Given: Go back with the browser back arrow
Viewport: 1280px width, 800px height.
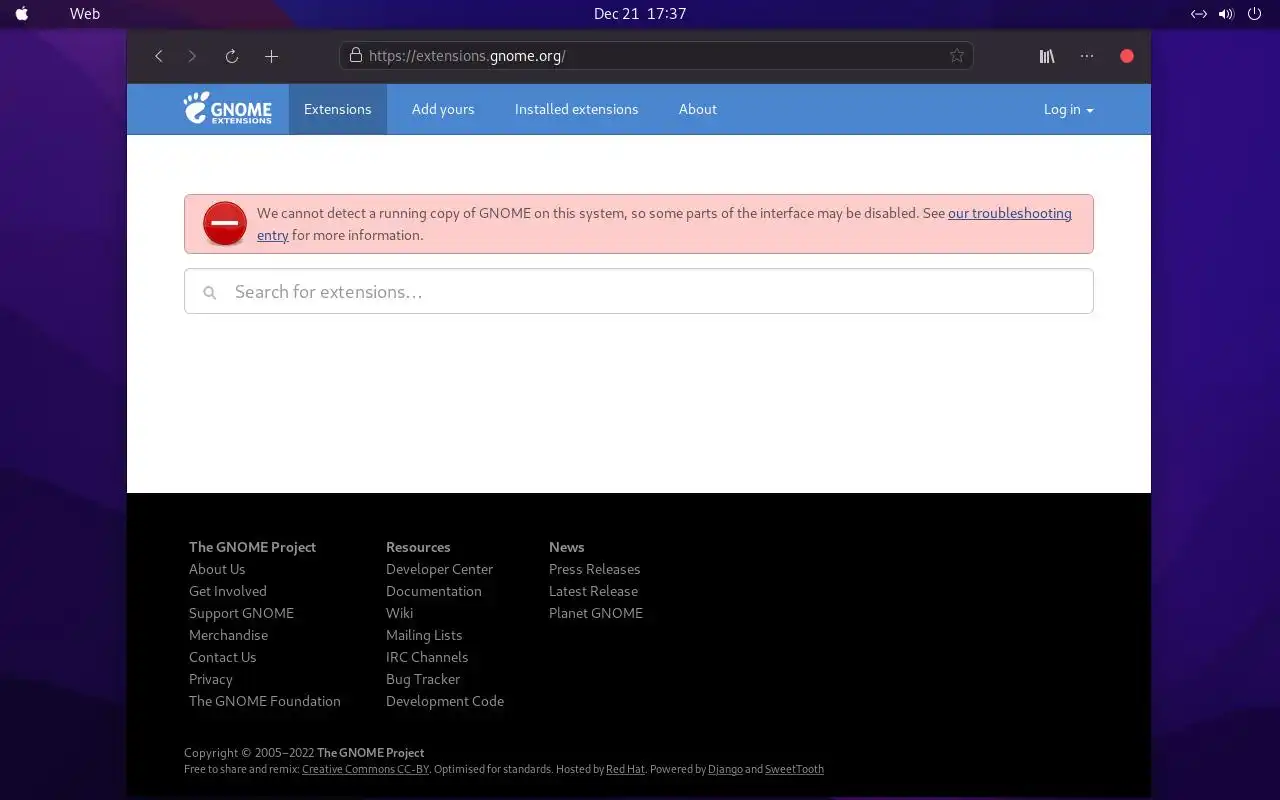Looking at the screenshot, I should [158, 56].
